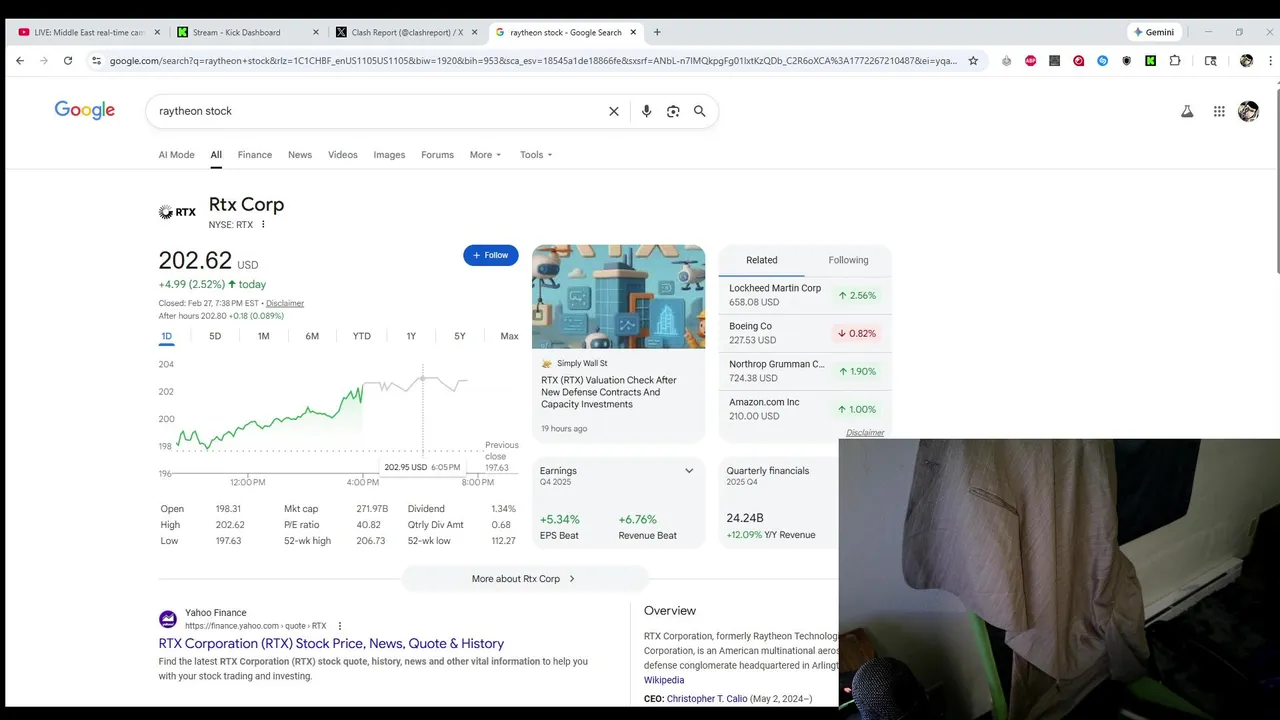Viewport: 1280px width, 720px height.
Task: Click the address bar URL
Action: point(532,61)
